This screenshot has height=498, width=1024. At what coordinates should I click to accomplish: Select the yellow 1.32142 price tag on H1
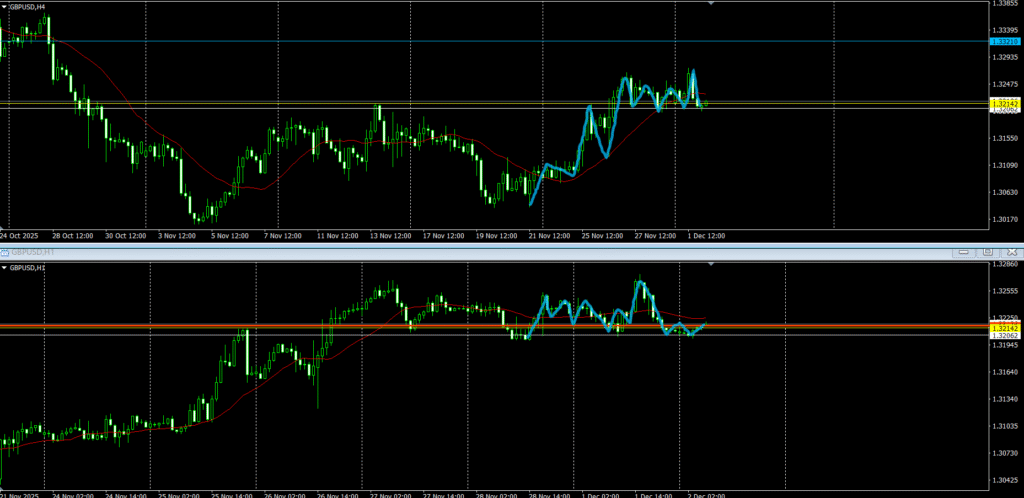click(1003, 327)
